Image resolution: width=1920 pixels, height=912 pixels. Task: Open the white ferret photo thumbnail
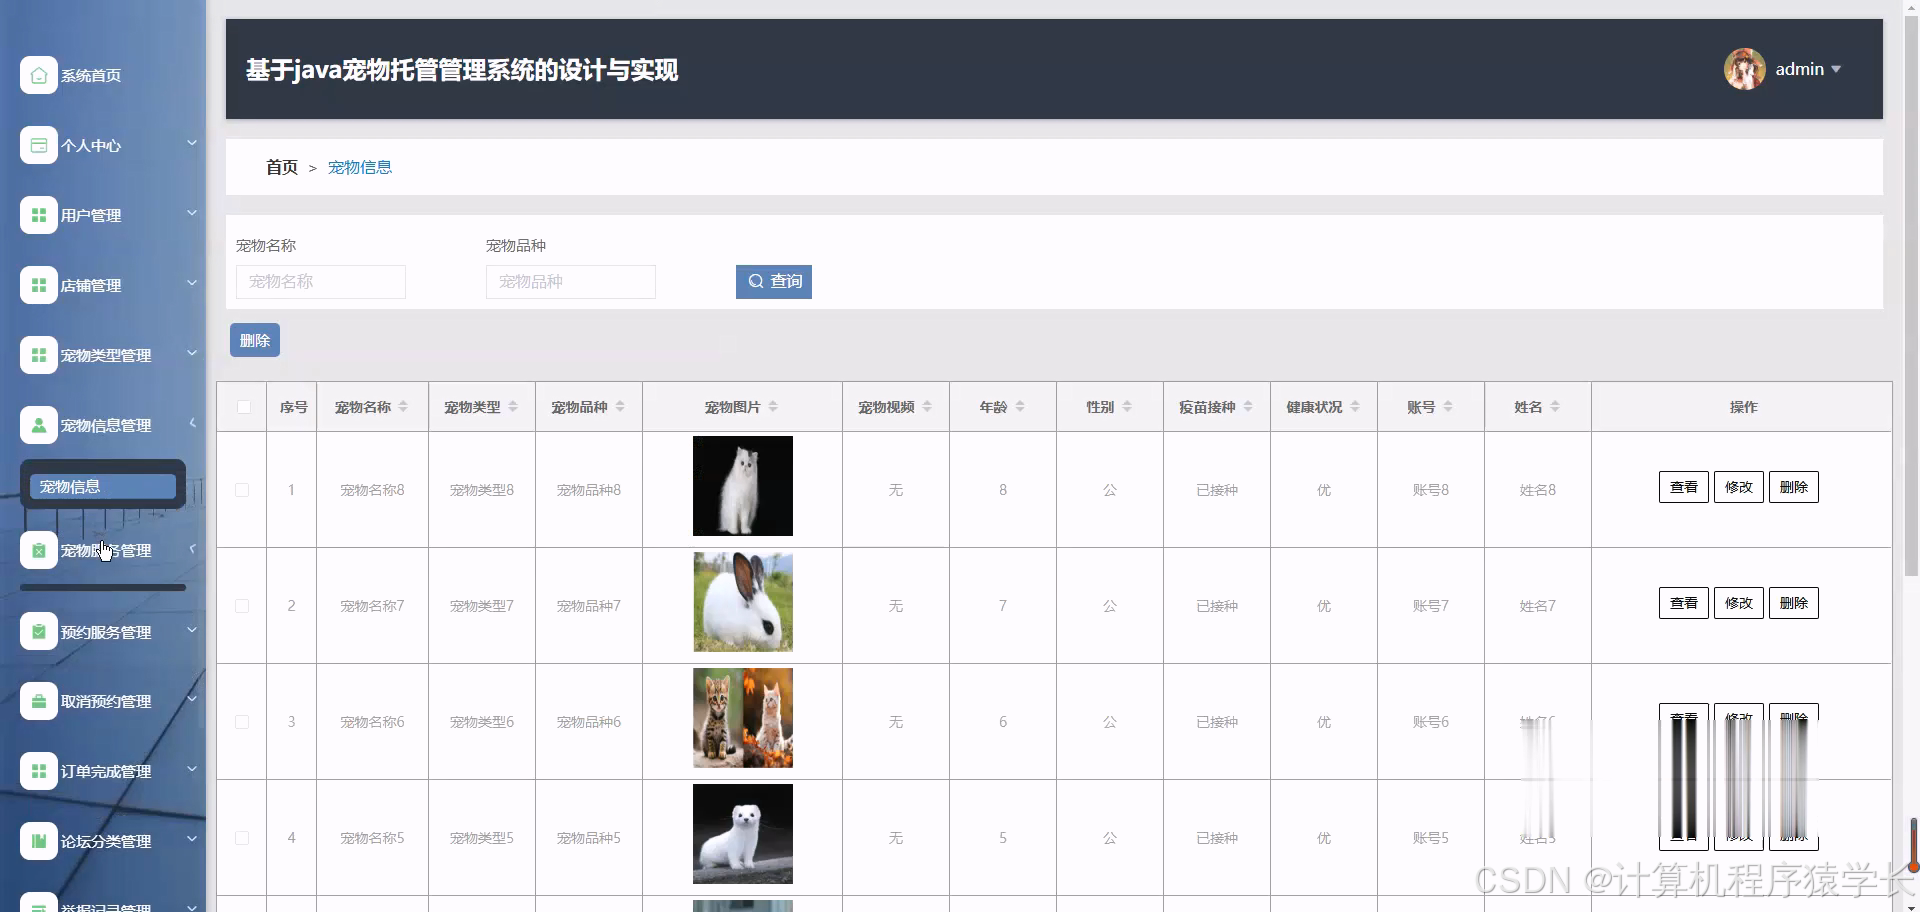pos(743,834)
